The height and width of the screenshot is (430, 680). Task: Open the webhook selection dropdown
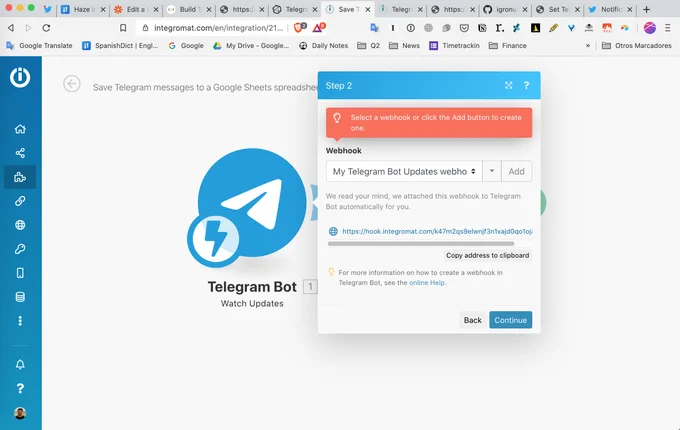click(404, 172)
